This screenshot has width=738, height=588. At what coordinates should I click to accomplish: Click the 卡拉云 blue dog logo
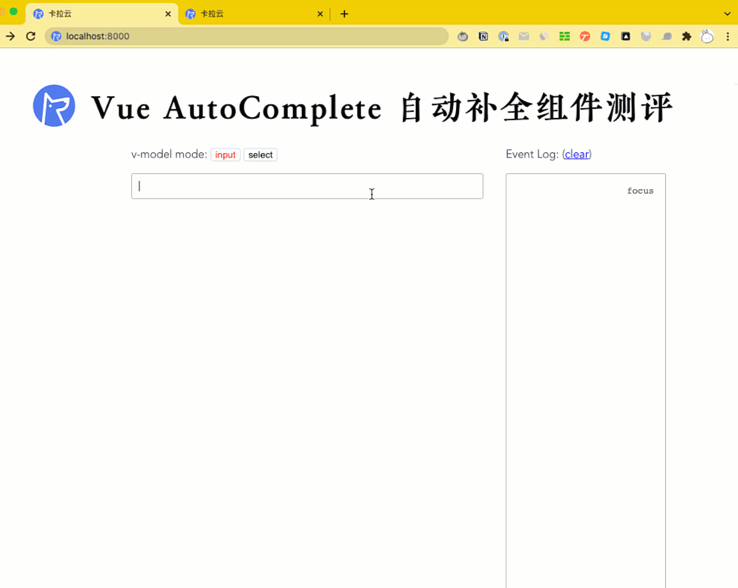[54, 105]
